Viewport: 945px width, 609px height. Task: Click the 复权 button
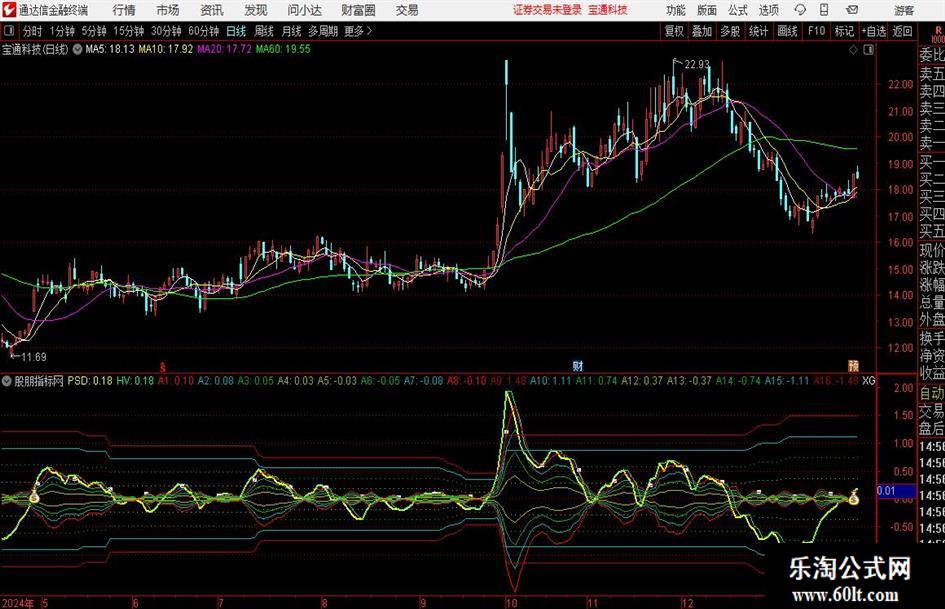[x=674, y=31]
